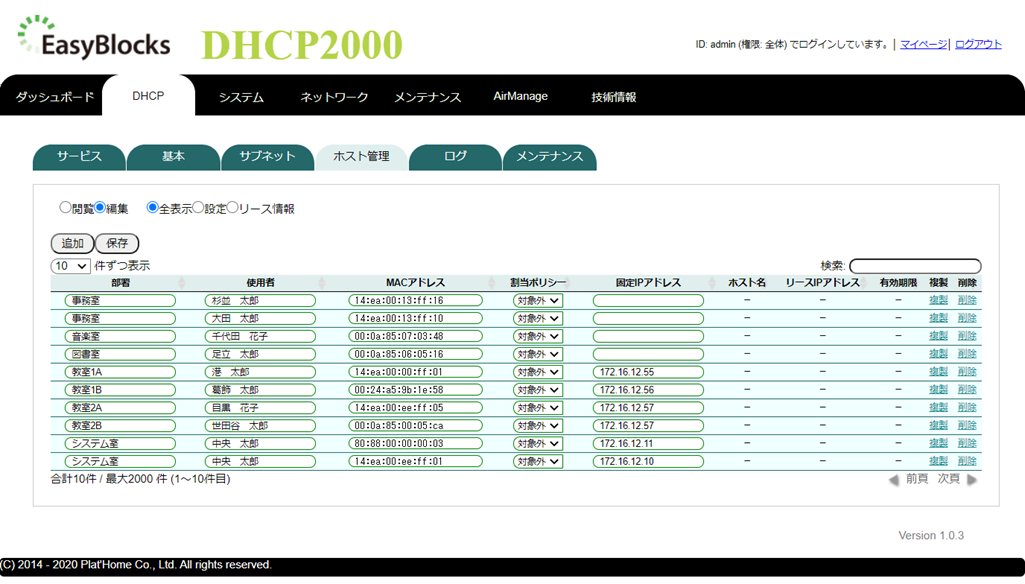Screen dimensions: 1025x584
Task: Edit the 使用者 field containing 足立 太郎
Action: tap(260, 354)
